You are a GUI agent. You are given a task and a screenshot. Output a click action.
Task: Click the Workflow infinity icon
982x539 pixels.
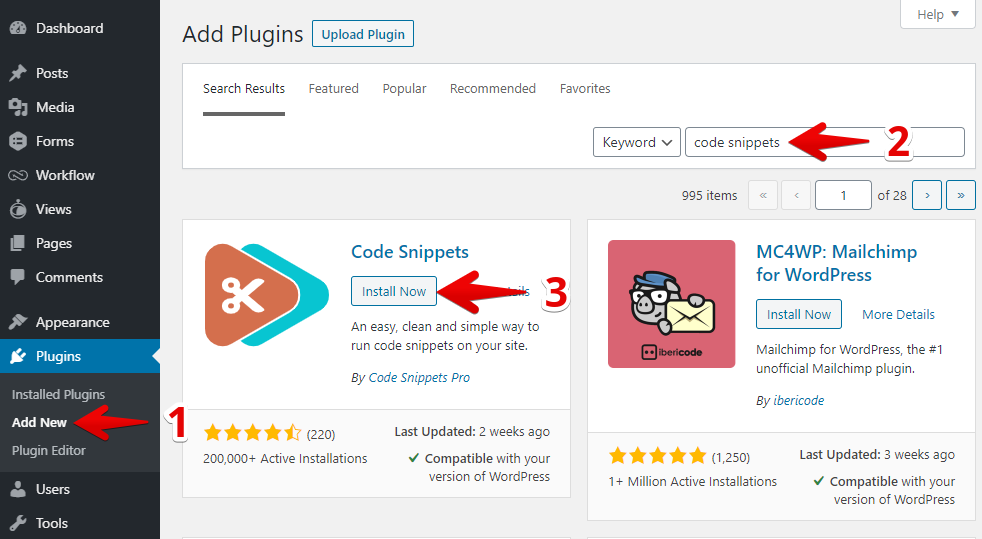click(x=18, y=175)
